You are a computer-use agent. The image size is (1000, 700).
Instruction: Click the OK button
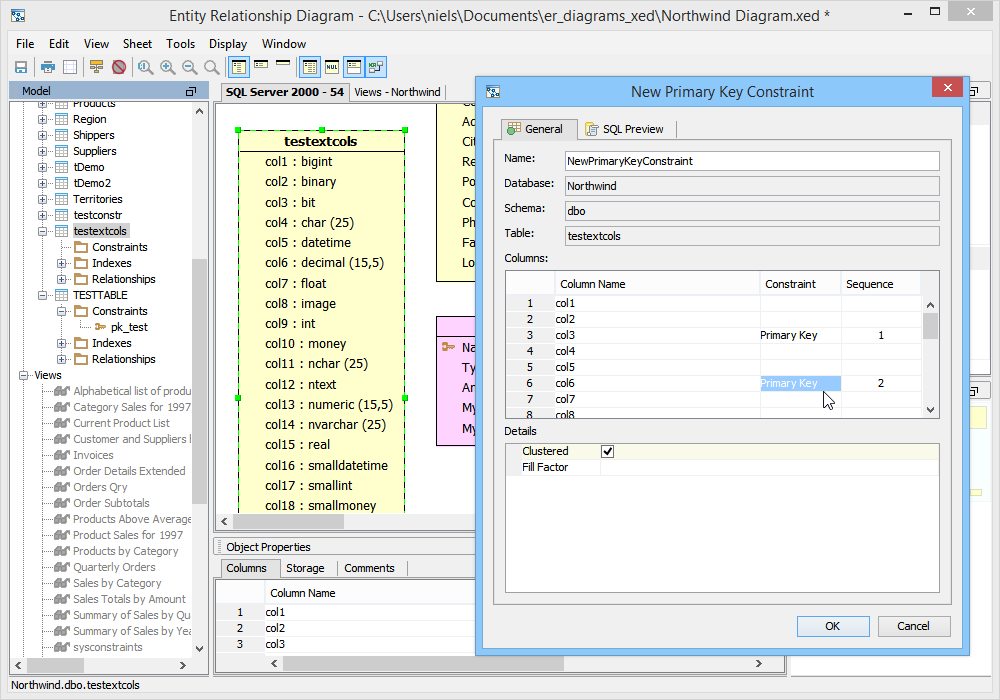pos(832,626)
